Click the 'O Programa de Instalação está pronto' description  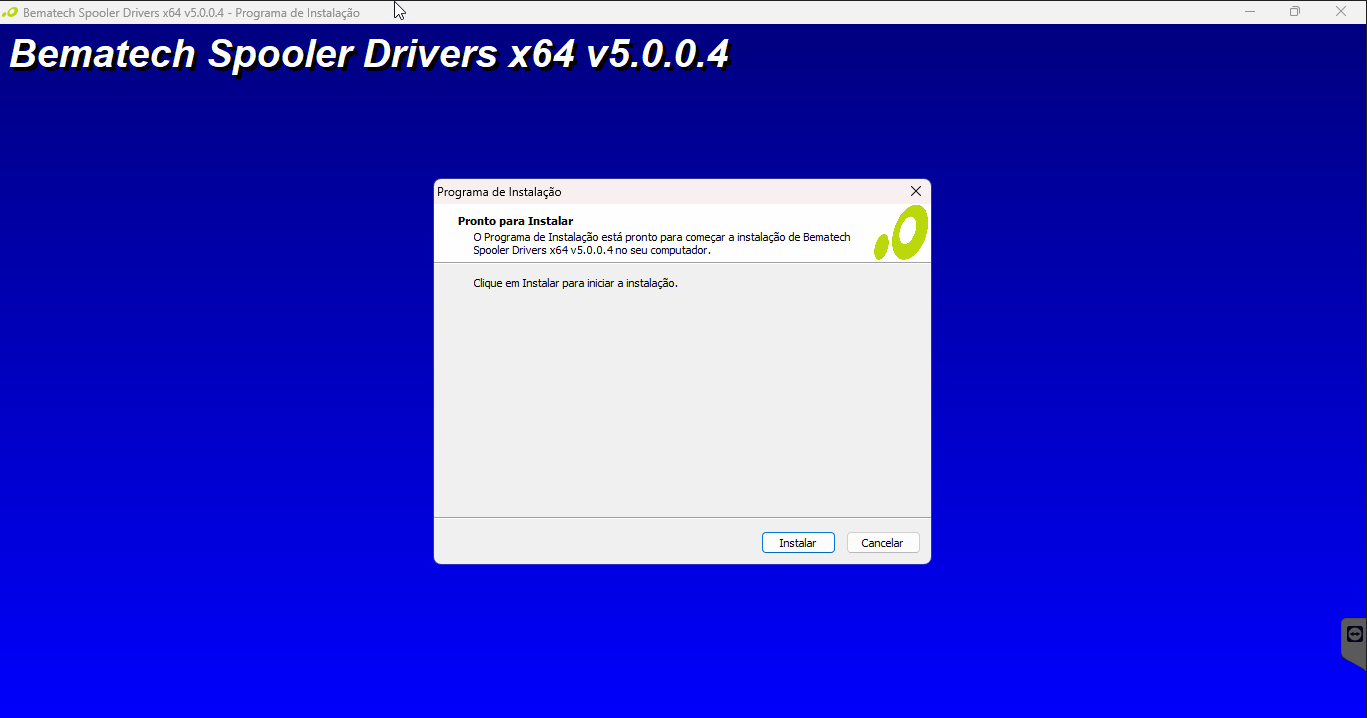[662, 244]
